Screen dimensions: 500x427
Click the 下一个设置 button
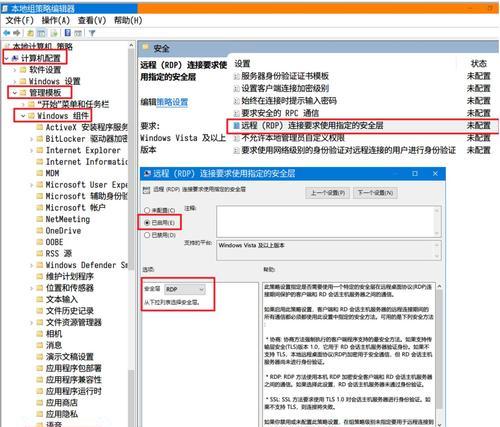[x=375, y=193]
